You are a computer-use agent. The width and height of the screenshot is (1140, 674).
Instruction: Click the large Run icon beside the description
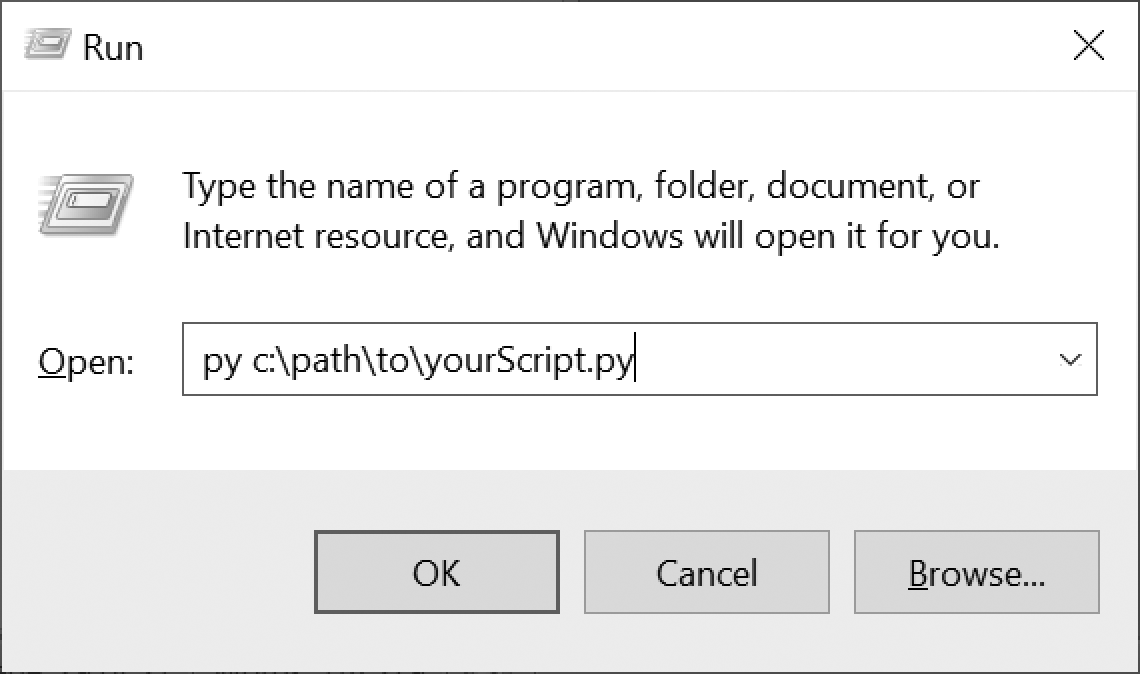[x=86, y=205]
